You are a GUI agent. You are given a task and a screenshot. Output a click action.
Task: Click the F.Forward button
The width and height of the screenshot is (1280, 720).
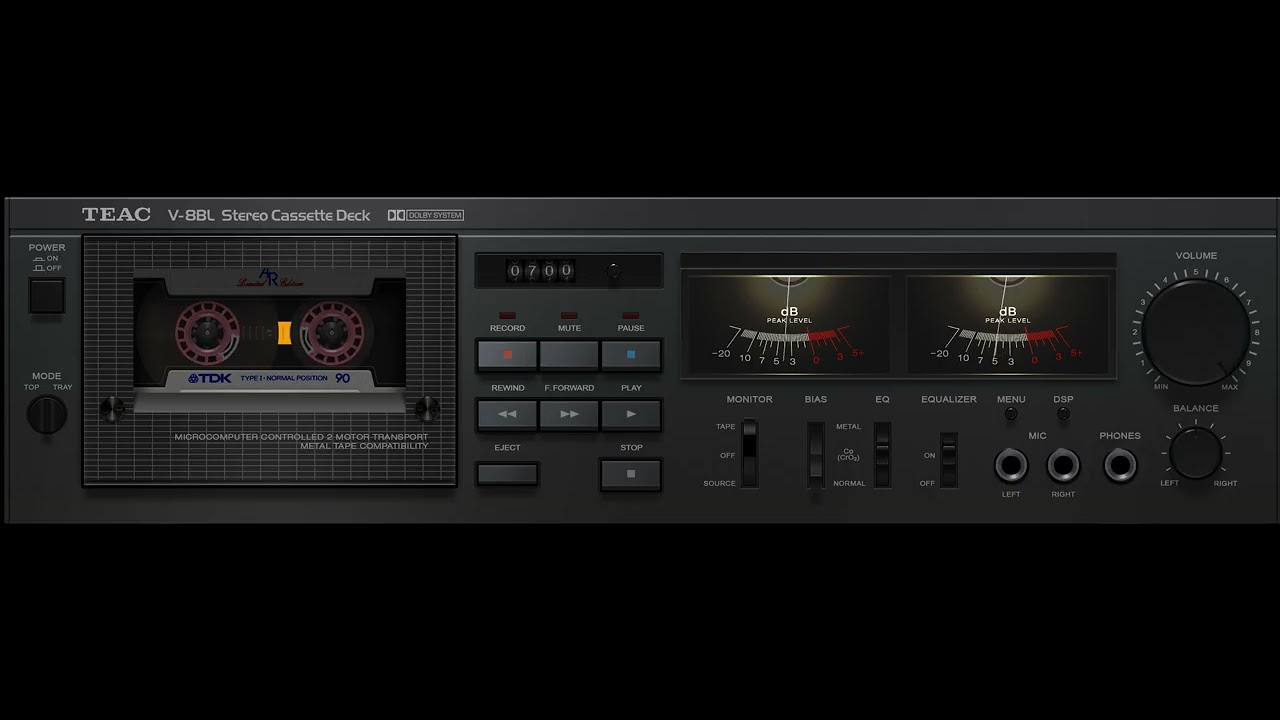(x=569, y=414)
